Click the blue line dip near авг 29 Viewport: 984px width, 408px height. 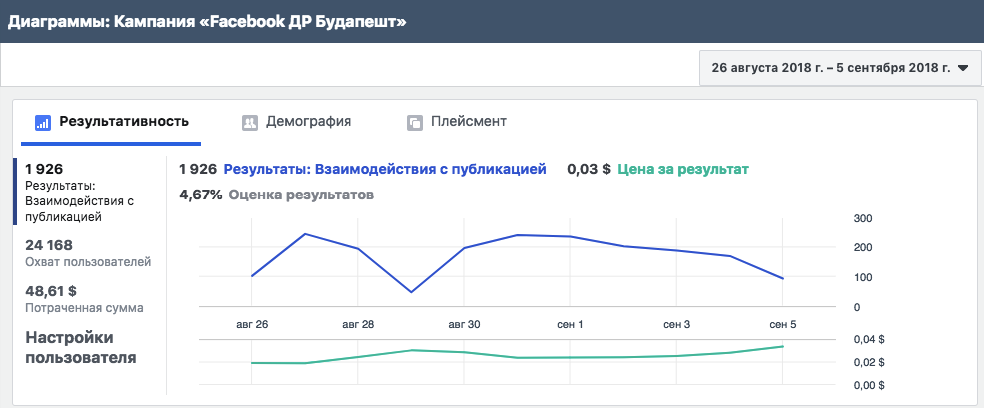411,292
